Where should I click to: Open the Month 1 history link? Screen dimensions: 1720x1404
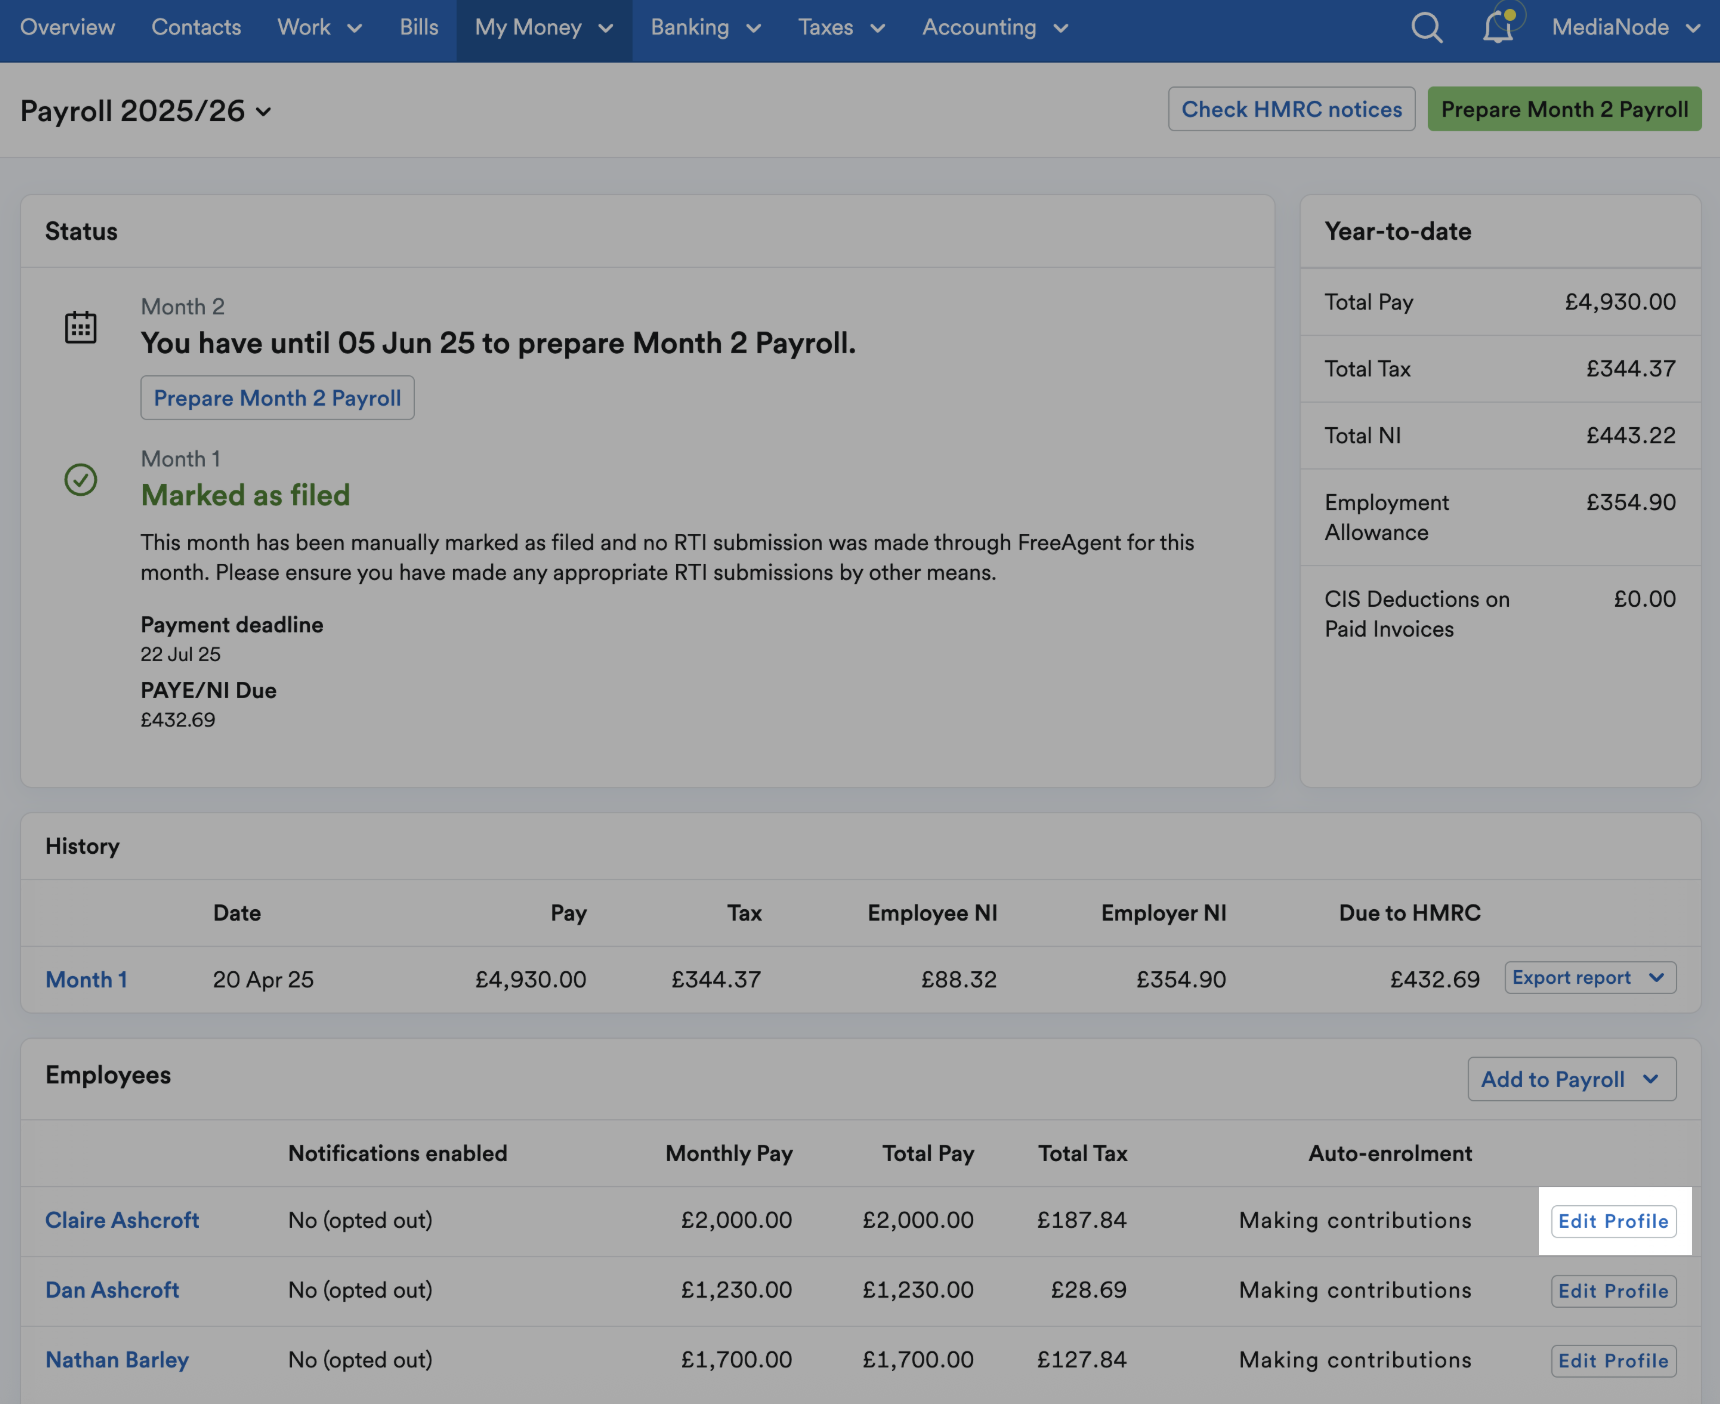tap(86, 980)
